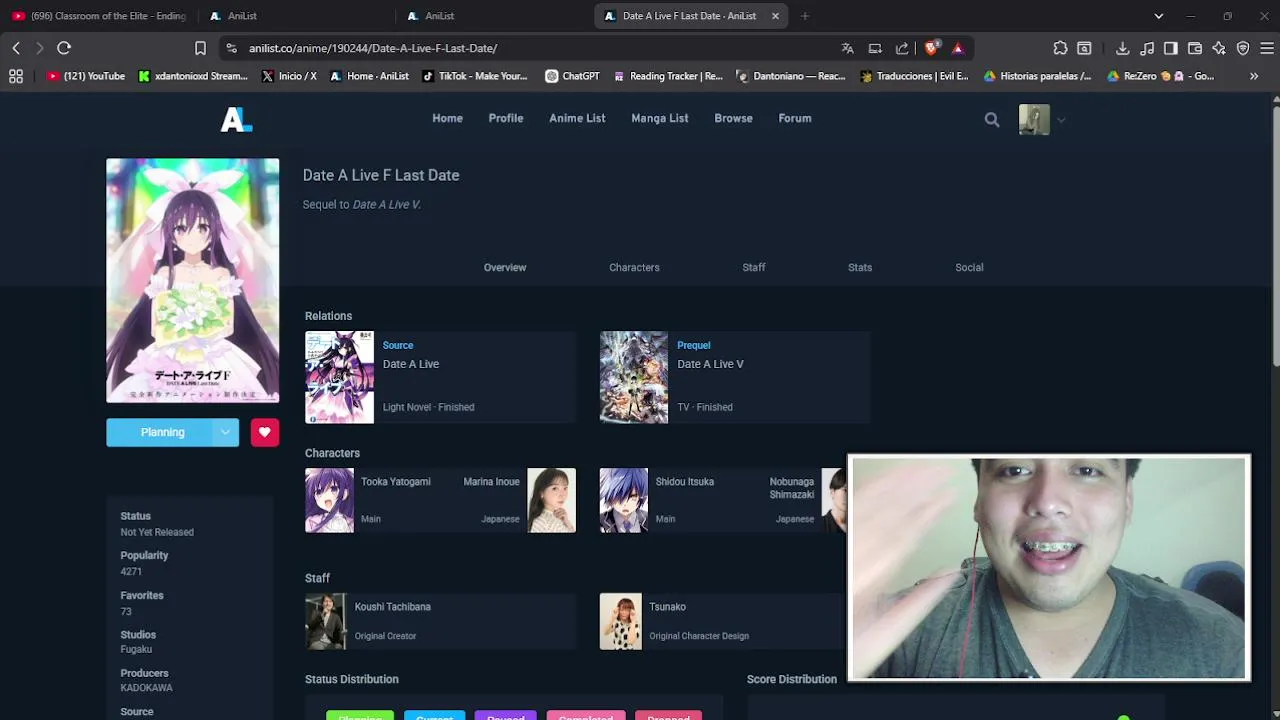
Task: Open Koushi Tachibana staff page
Action: pyautogui.click(x=392, y=607)
